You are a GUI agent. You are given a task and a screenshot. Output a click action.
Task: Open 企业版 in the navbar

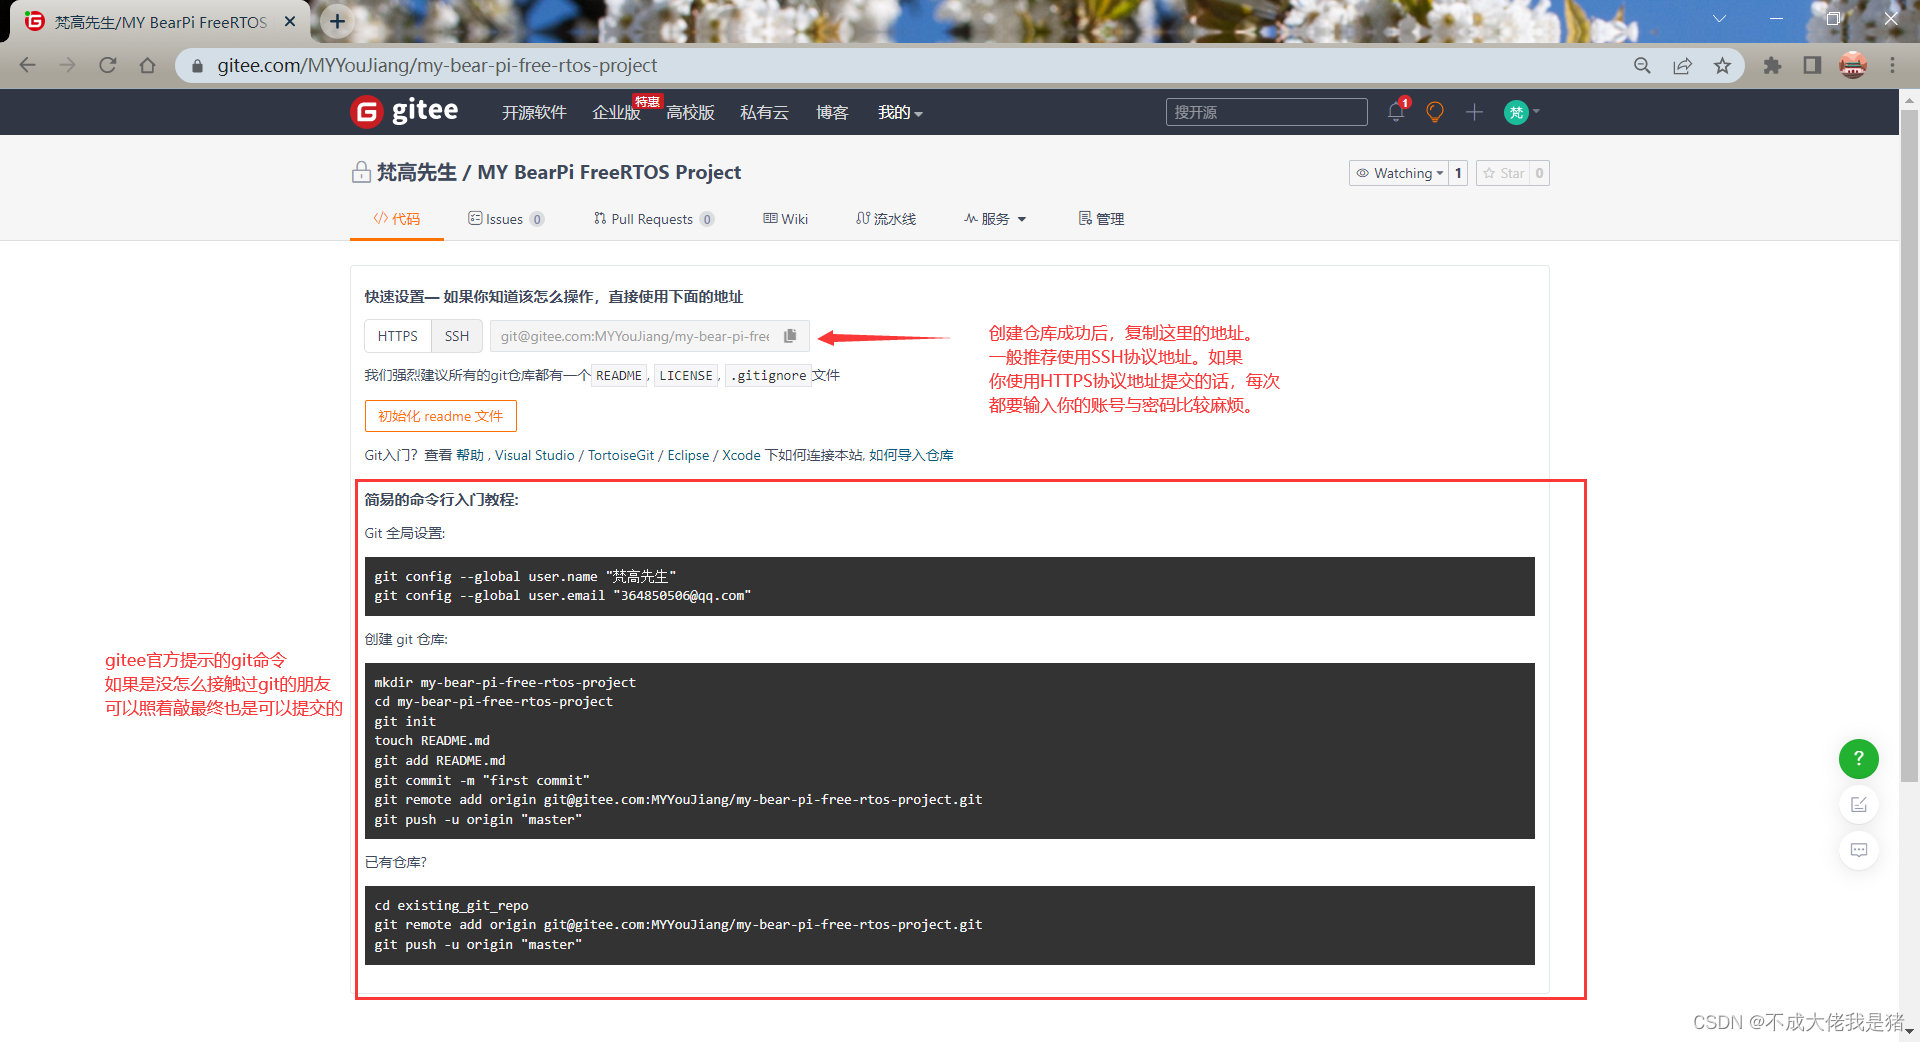[x=616, y=112]
